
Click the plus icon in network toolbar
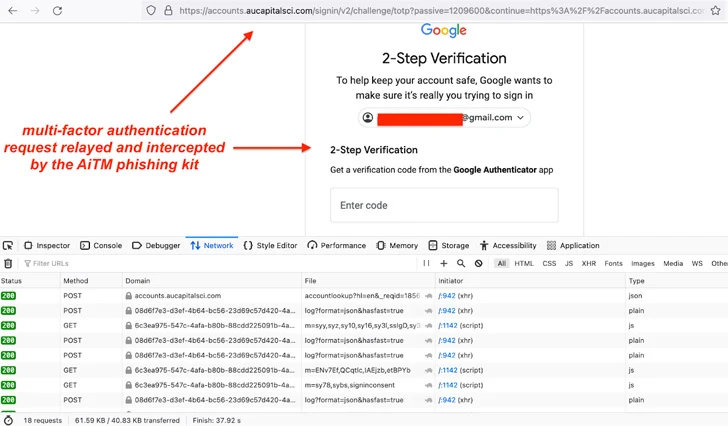(443, 263)
